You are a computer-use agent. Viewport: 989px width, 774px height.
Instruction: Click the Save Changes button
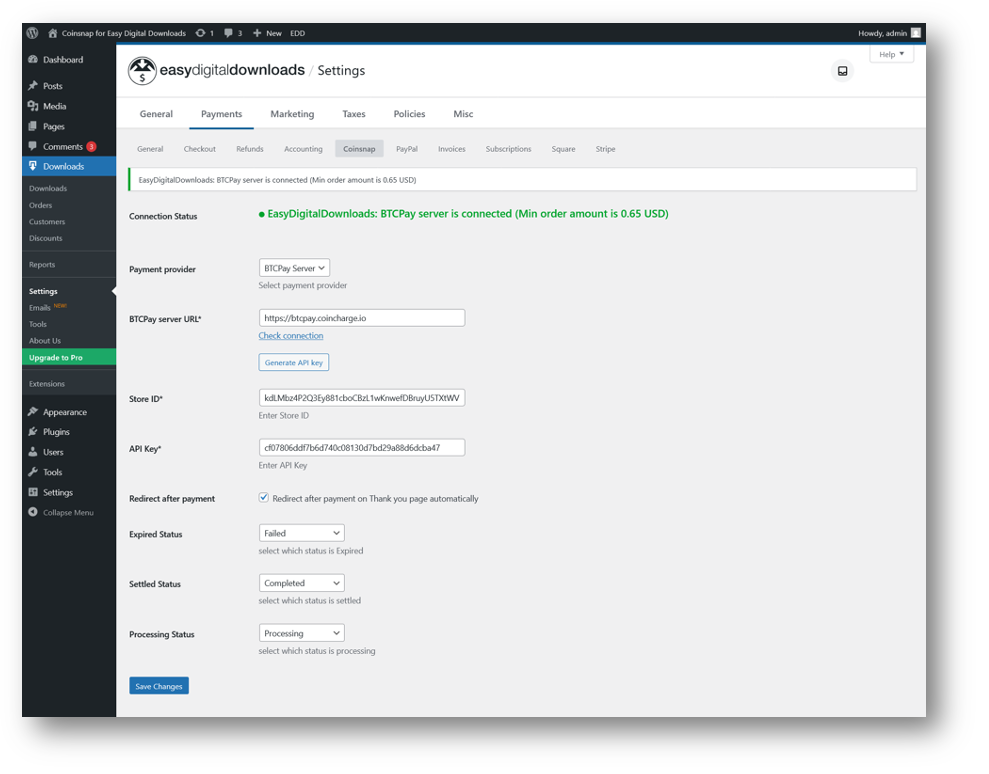tap(159, 686)
